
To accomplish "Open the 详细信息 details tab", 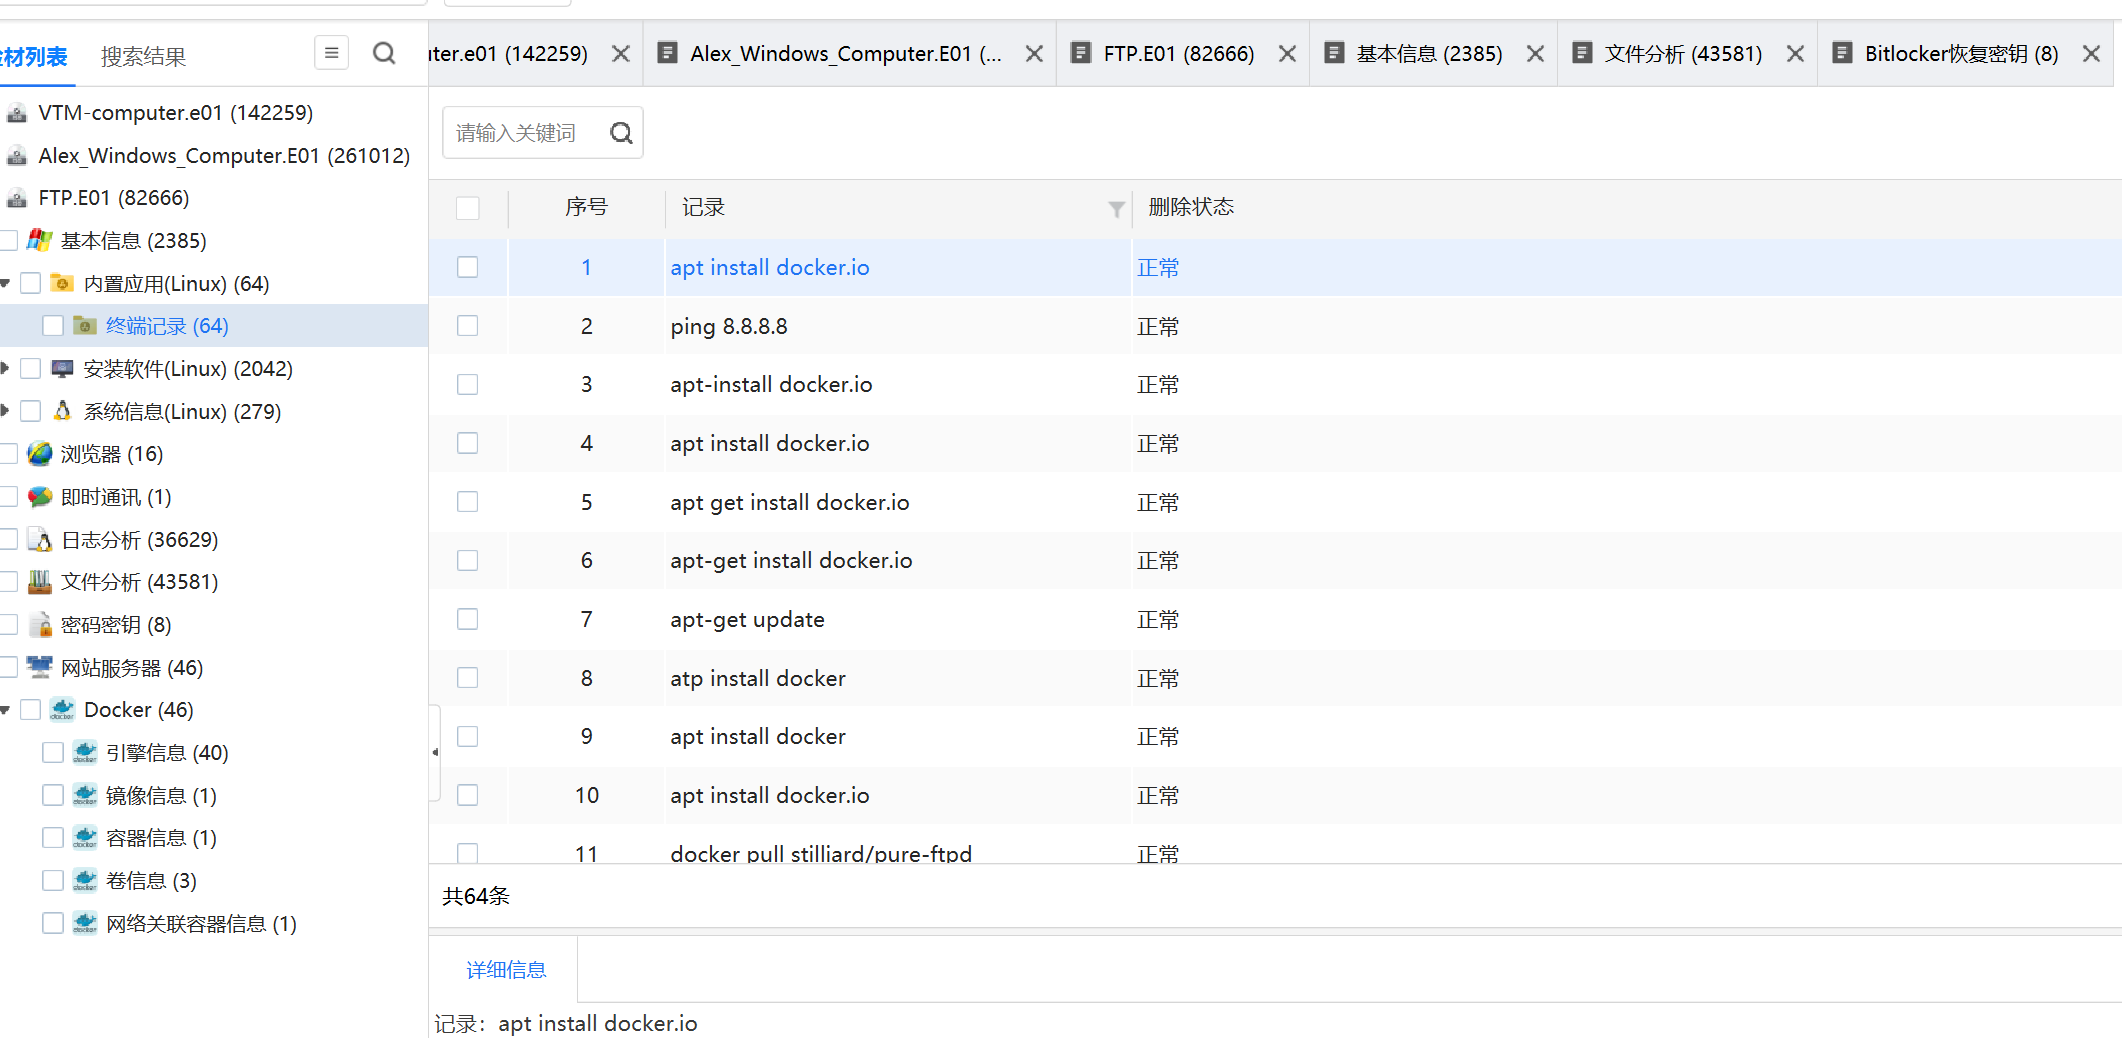I will 506,970.
